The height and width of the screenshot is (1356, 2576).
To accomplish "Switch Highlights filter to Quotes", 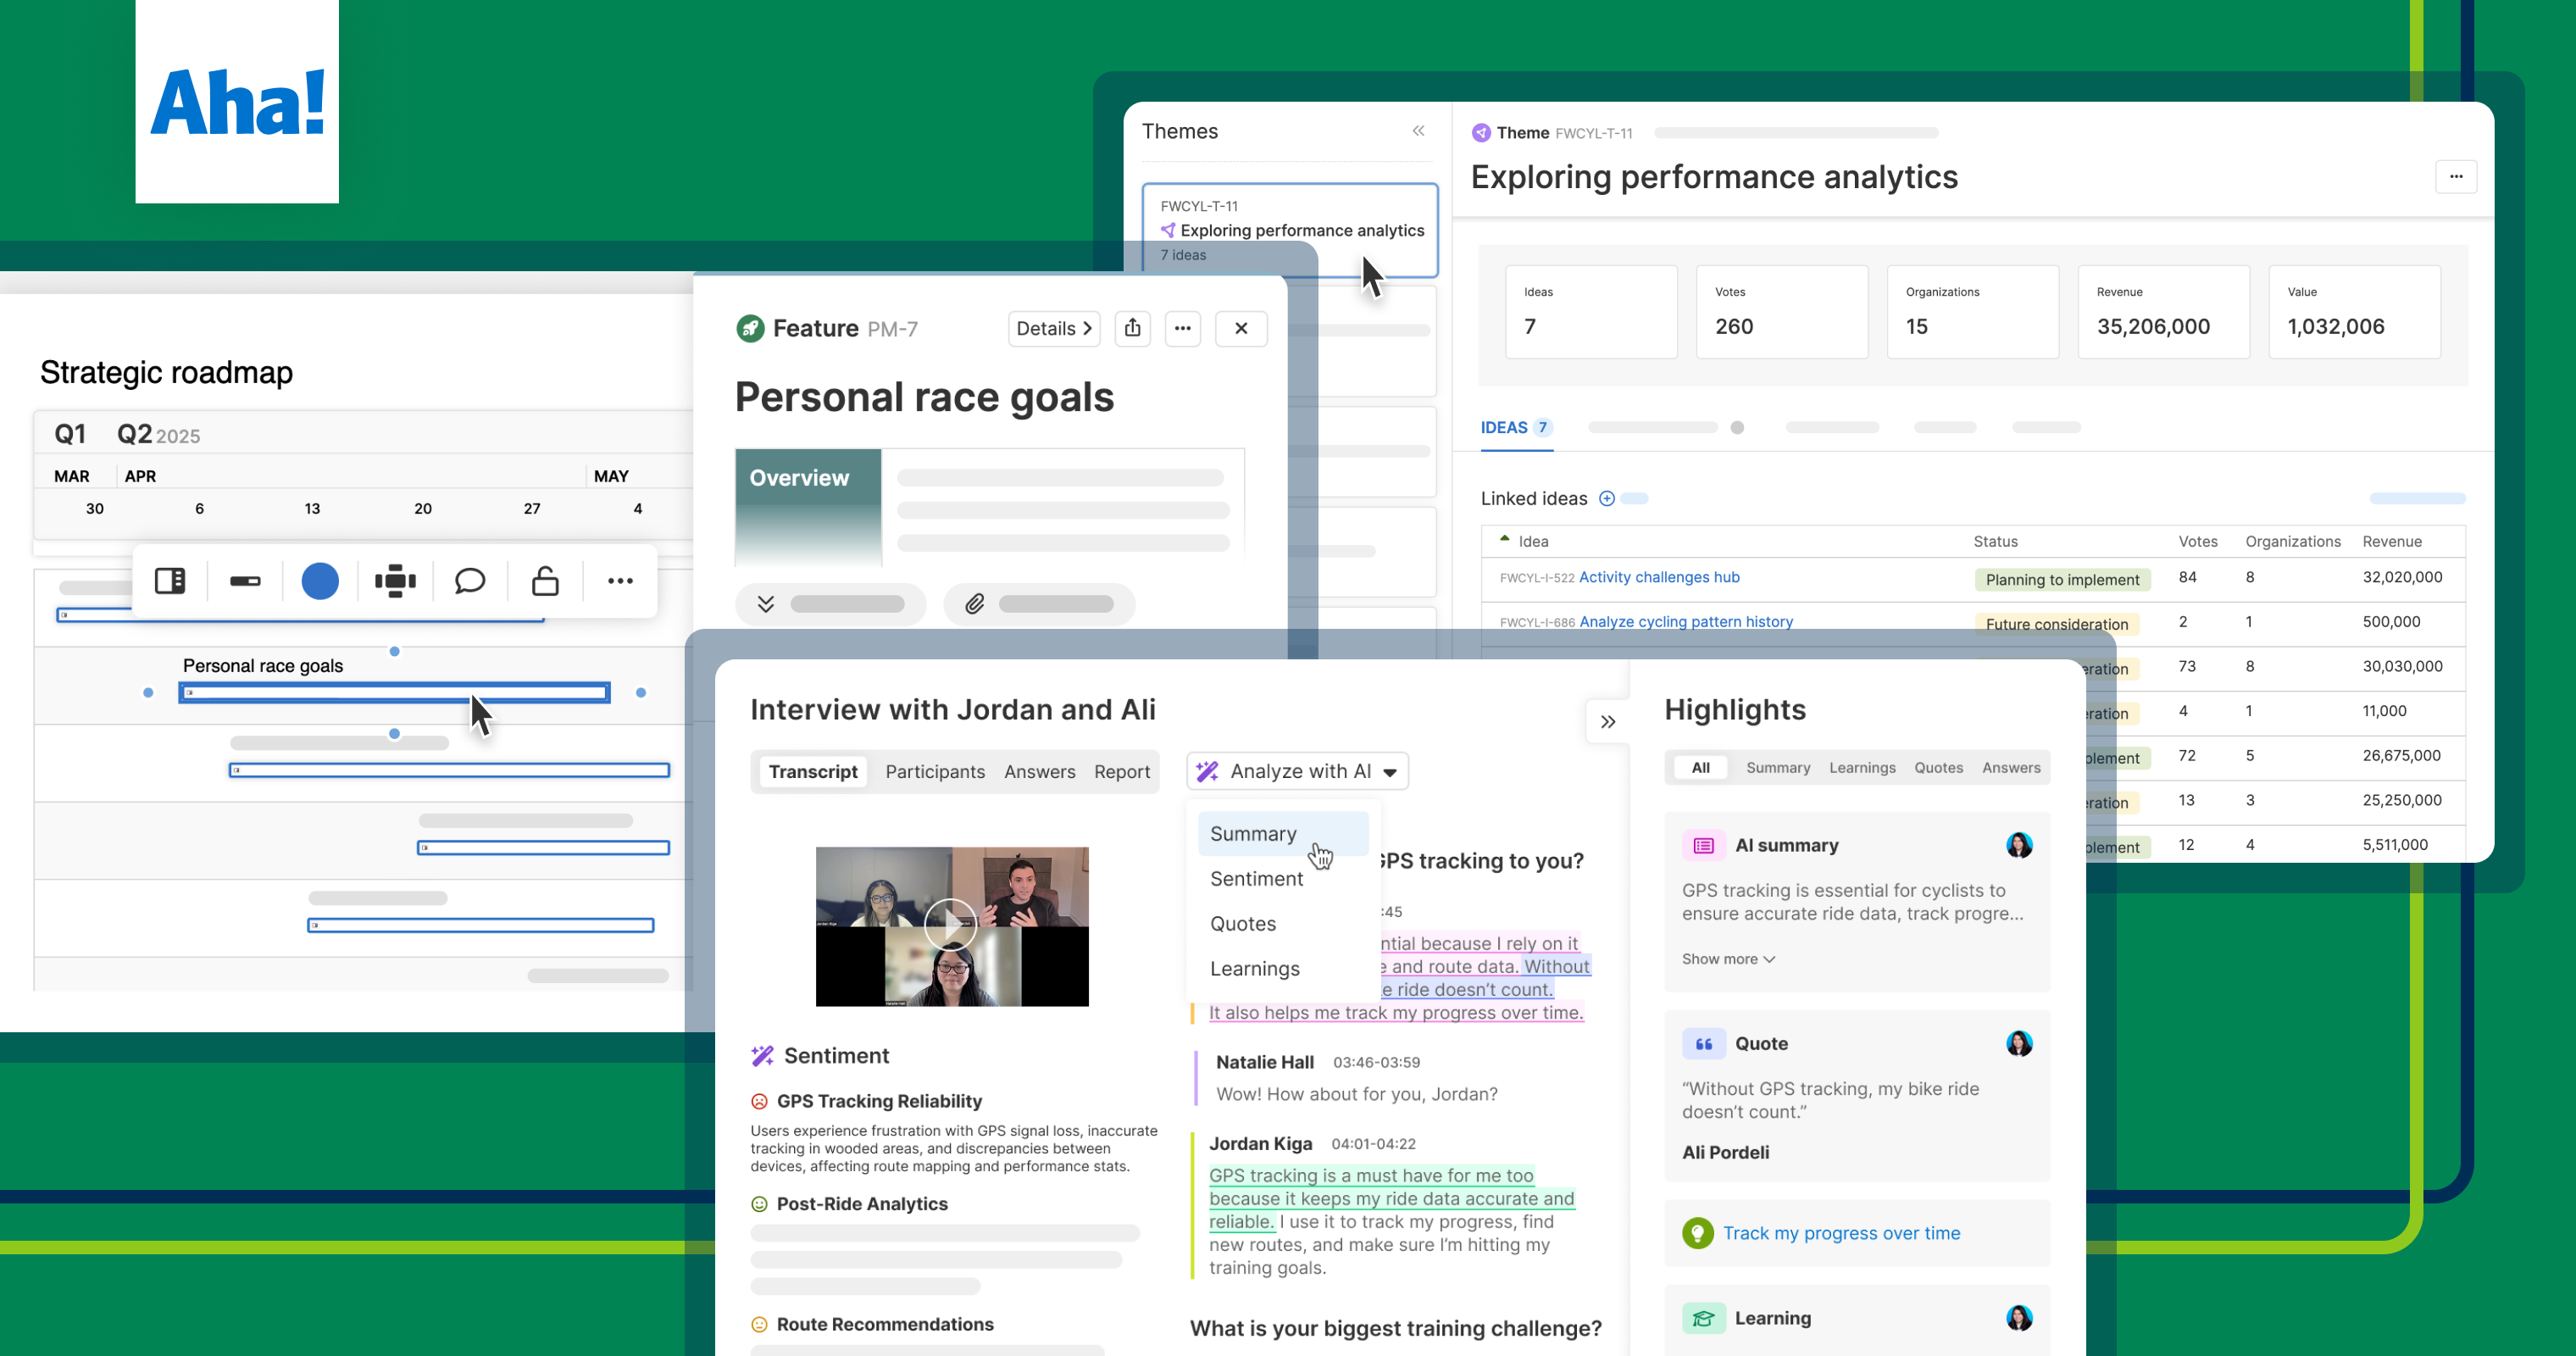I will [1938, 768].
